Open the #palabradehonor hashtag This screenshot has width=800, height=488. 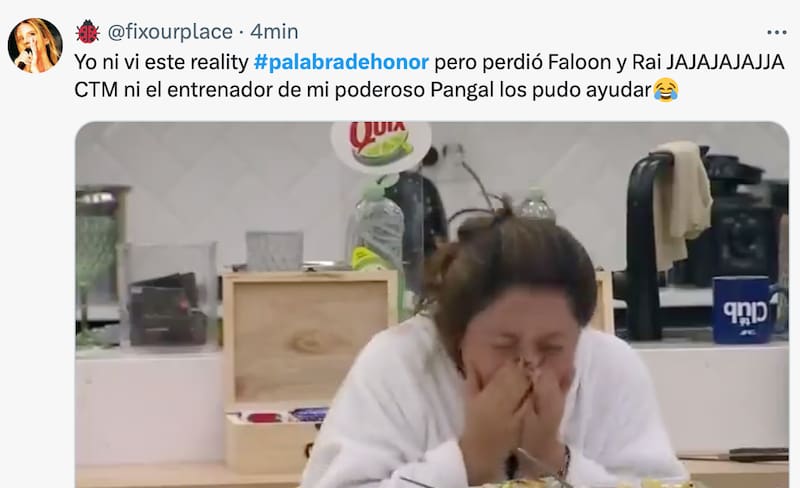click(341, 62)
